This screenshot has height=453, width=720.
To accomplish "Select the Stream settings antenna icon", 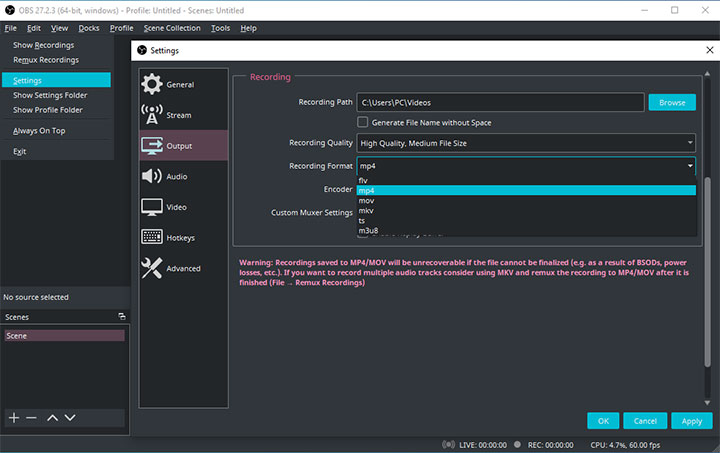I will click(152, 115).
